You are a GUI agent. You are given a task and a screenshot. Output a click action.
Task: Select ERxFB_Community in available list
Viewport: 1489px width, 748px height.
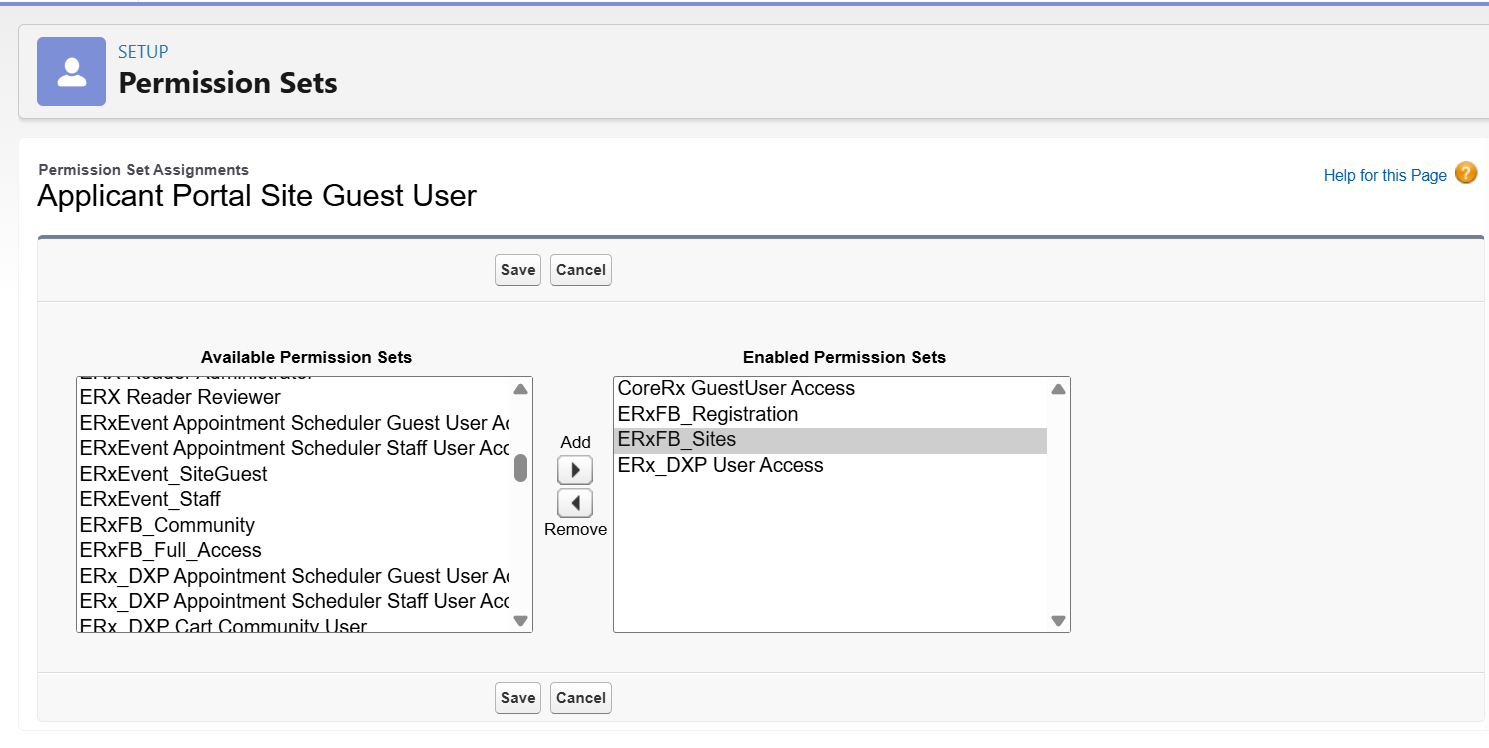click(x=167, y=525)
